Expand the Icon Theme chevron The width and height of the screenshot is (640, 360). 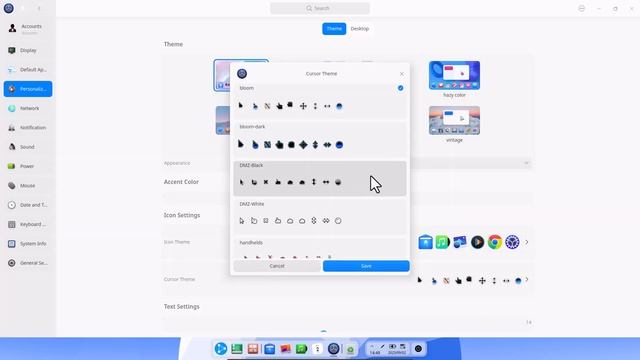[x=527, y=242]
